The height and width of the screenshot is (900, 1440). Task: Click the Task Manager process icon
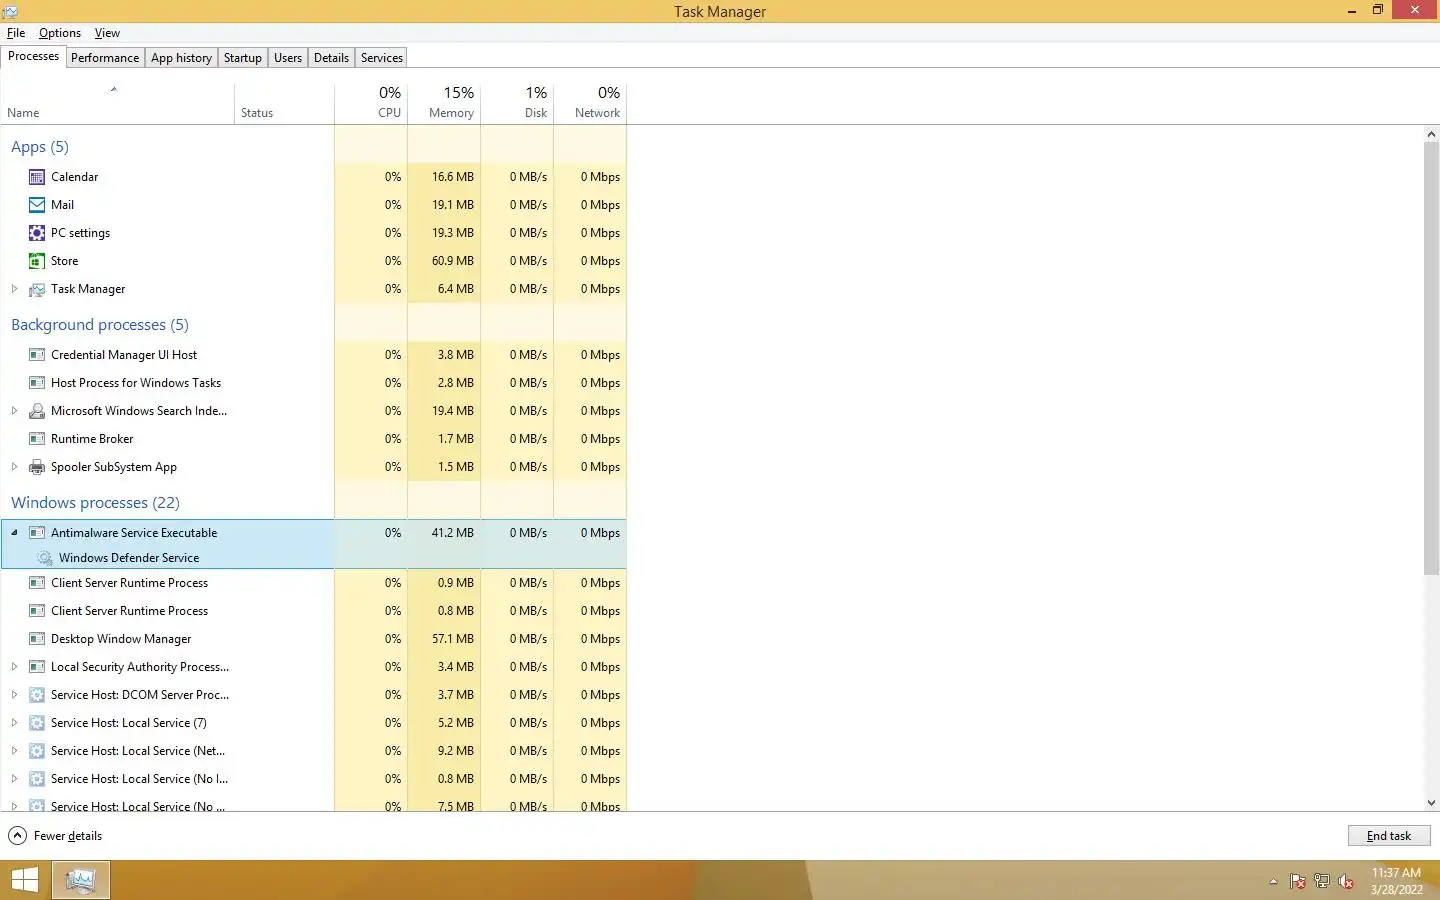point(37,289)
